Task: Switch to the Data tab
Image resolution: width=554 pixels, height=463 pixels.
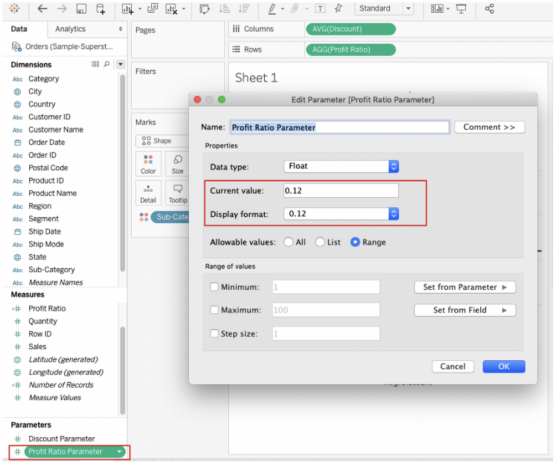Action: pos(19,29)
